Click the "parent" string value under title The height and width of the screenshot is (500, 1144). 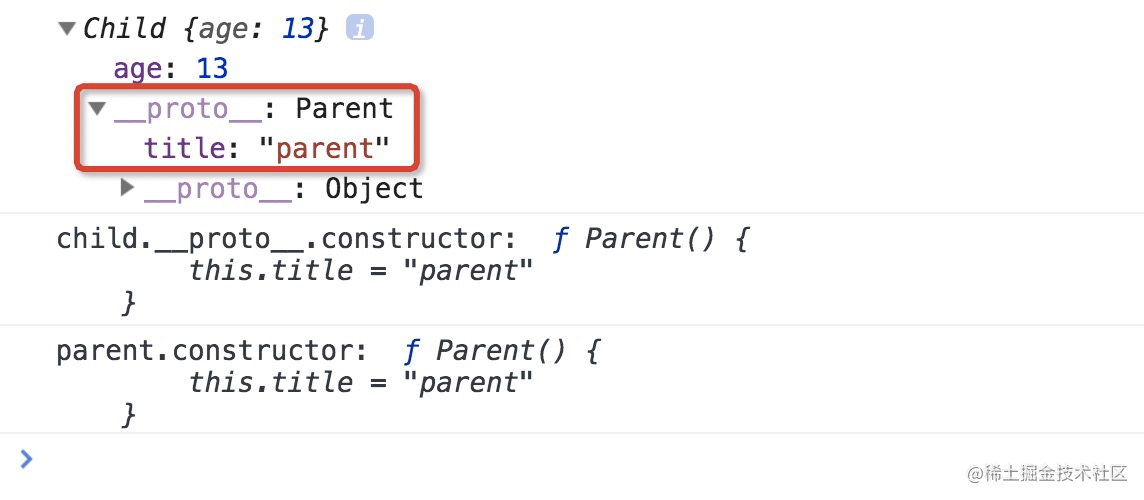coord(323,149)
